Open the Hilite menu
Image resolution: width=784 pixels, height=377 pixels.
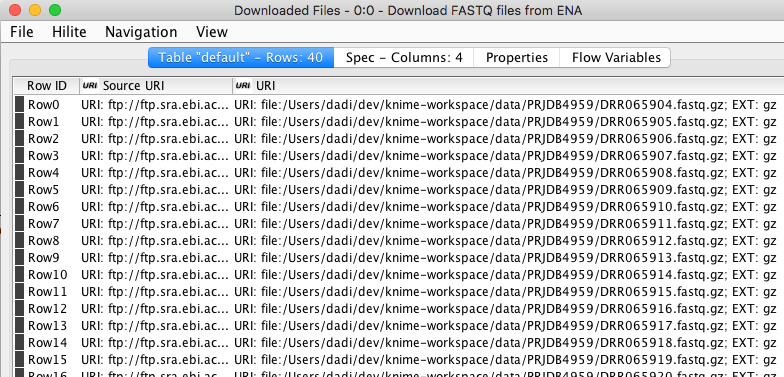[69, 32]
